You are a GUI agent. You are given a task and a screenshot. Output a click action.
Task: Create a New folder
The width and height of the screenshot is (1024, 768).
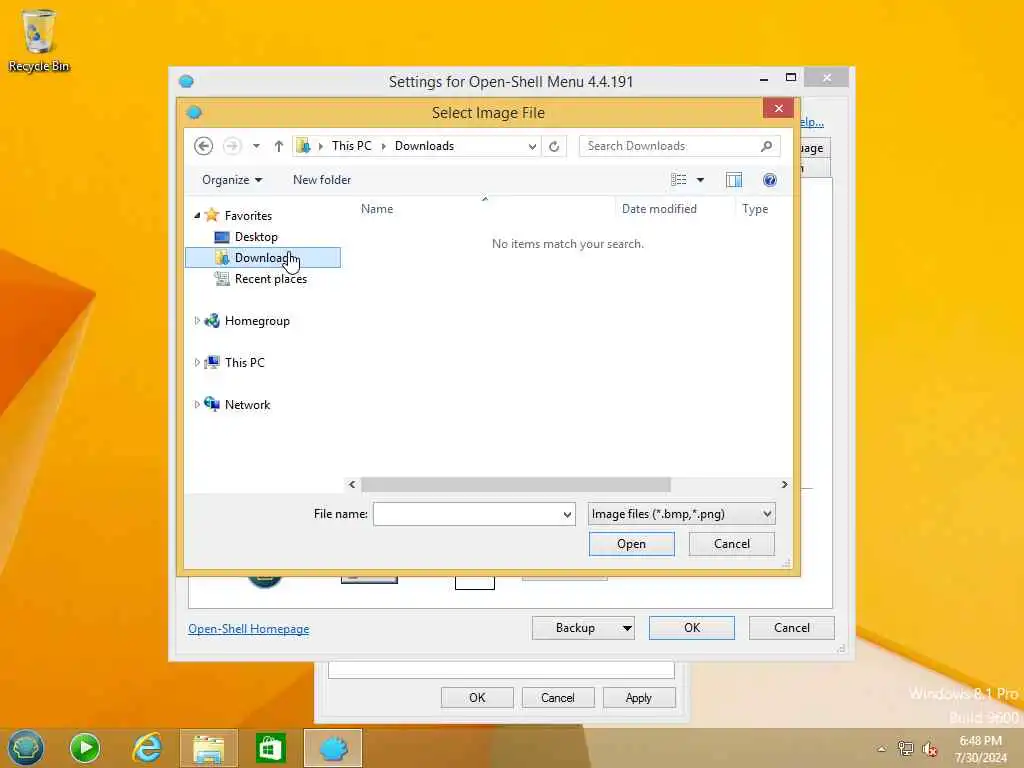322,180
